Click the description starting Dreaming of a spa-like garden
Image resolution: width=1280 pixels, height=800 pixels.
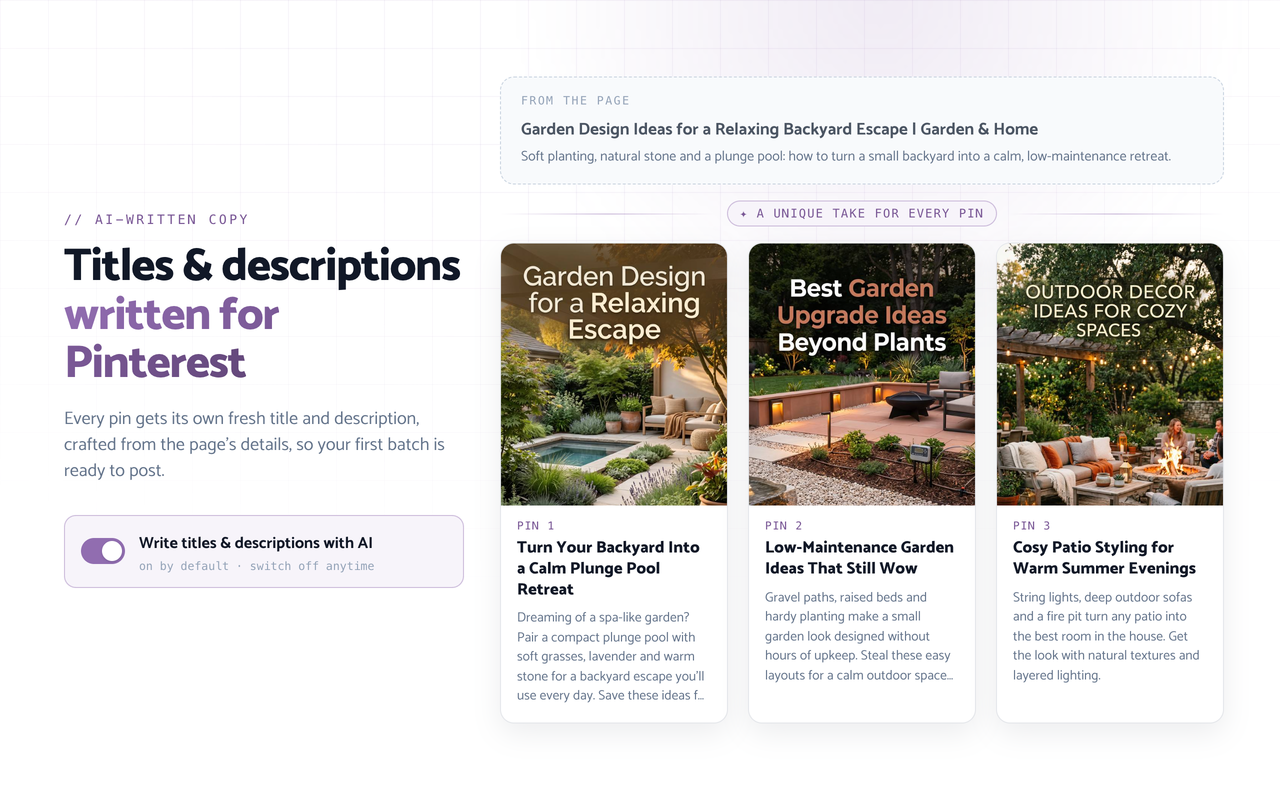[611, 656]
